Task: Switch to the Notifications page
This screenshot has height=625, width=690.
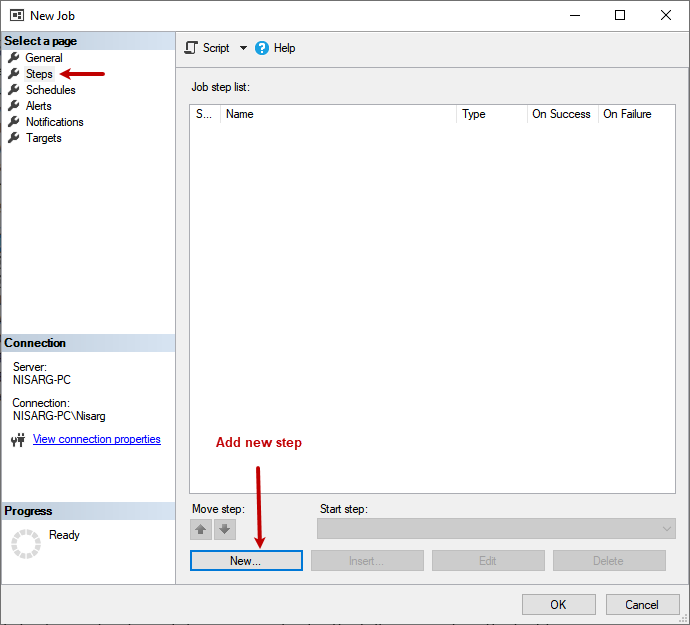Action: click(x=55, y=122)
